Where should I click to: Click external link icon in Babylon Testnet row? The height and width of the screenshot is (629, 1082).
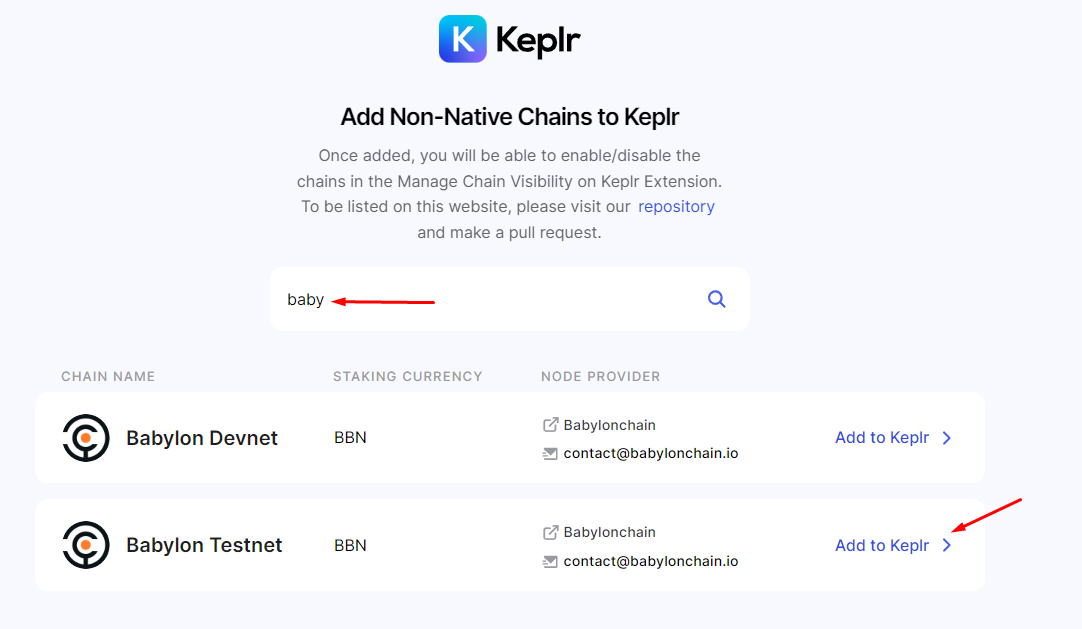click(550, 532)
